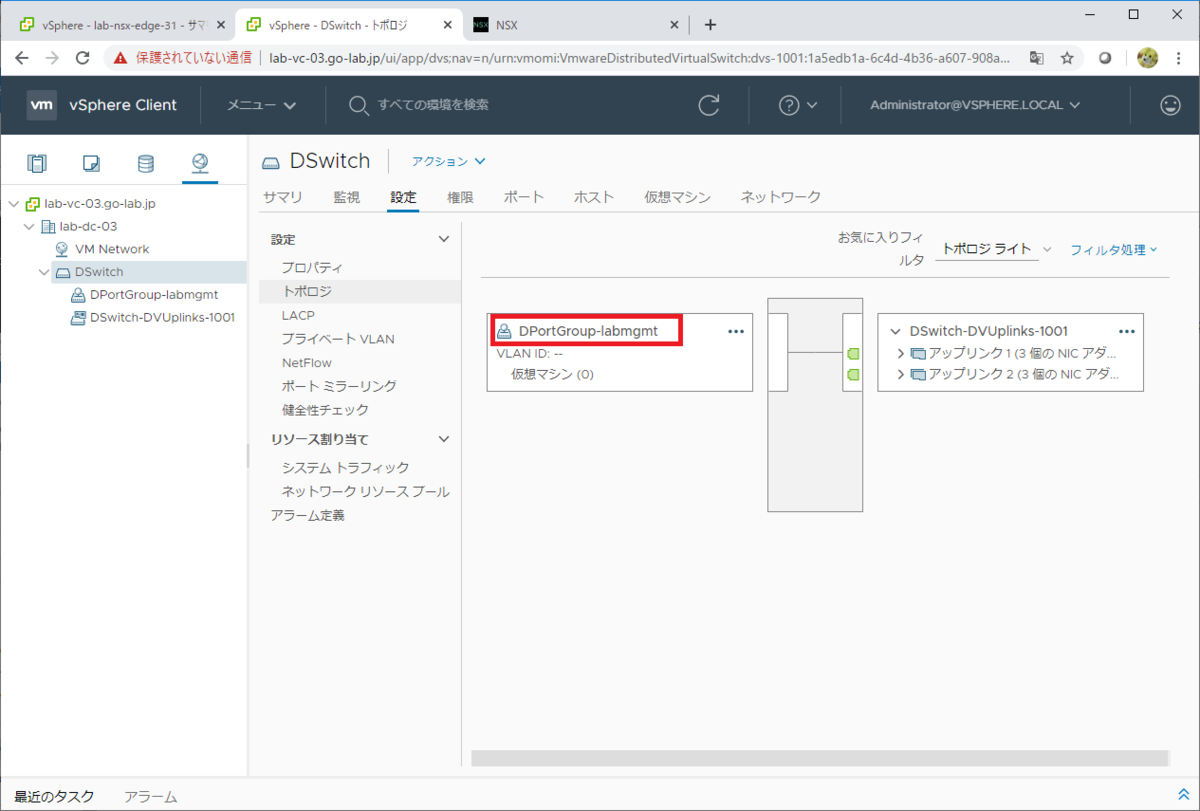Open the アクション dropdown

tap(448, 161)
